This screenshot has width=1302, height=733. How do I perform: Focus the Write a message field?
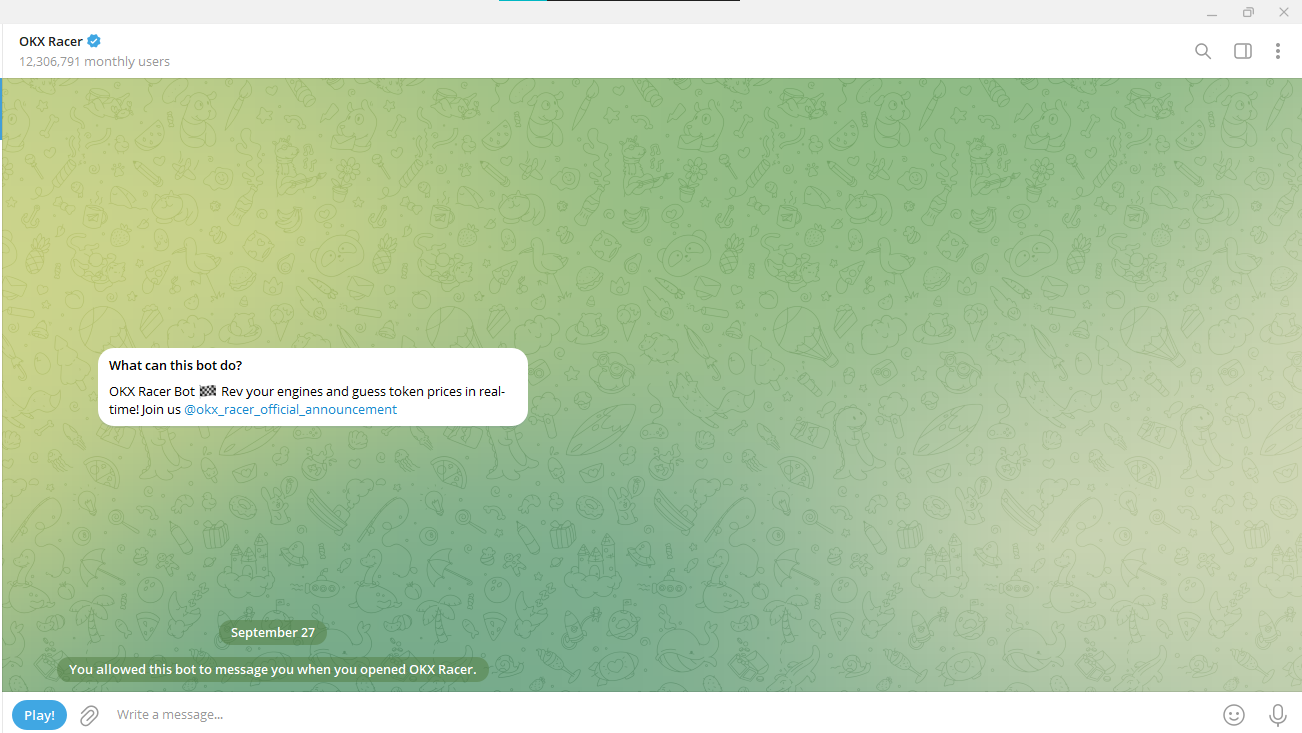coord(660,715)
